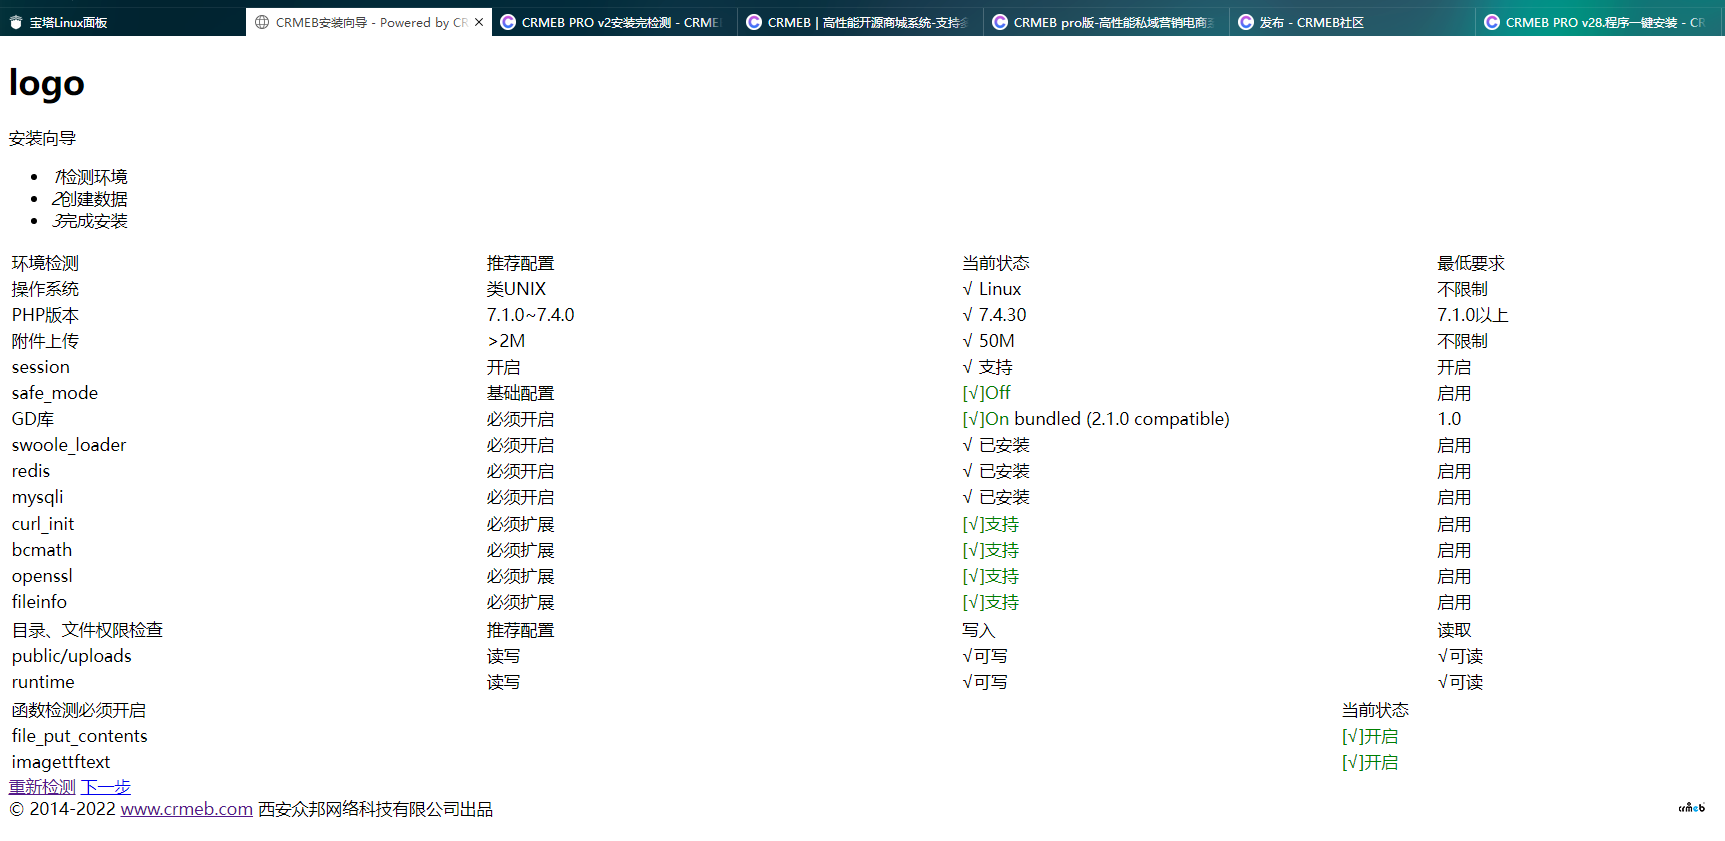Click the GD库 row label
Screen dimensions: 1725x841
coord(33,419)
